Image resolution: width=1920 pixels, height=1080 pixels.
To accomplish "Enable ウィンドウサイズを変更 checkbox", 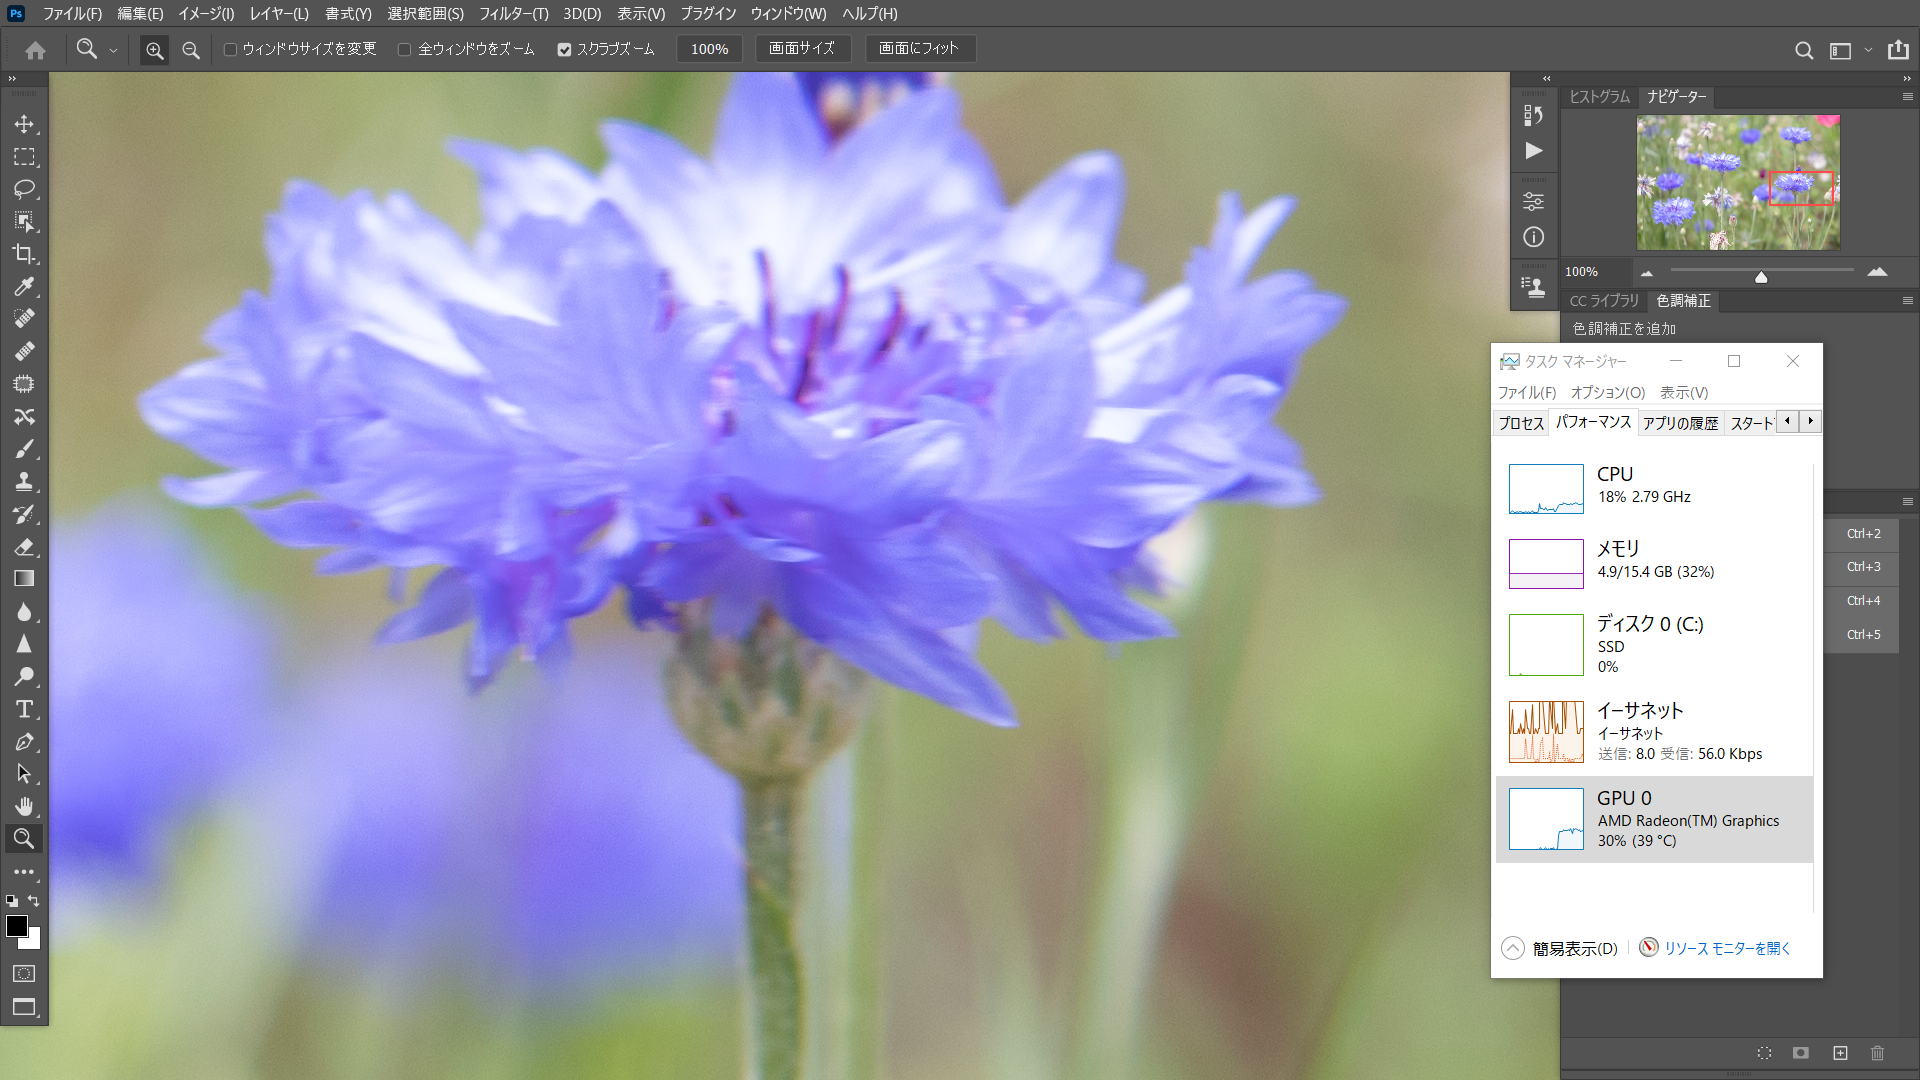I will tap(230, 49).
